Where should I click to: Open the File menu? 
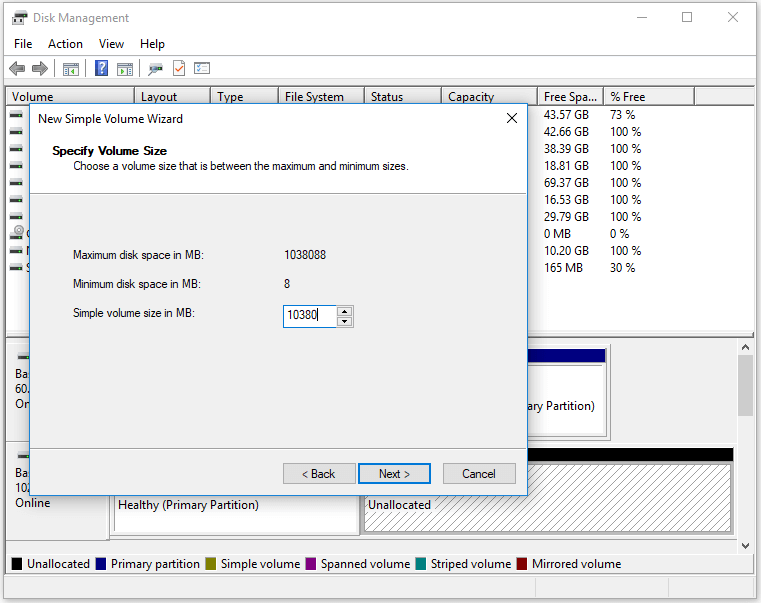23,44
